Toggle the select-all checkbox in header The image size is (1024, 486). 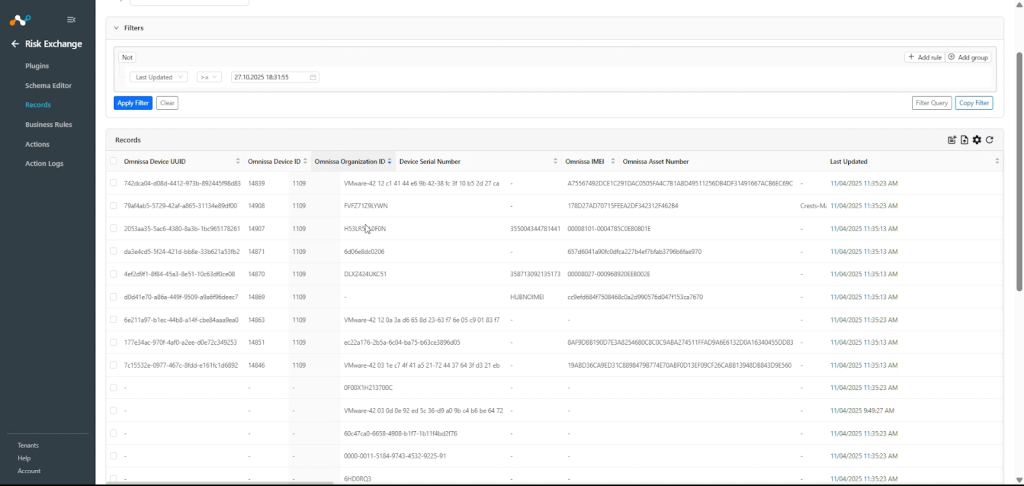click(114, 161)
